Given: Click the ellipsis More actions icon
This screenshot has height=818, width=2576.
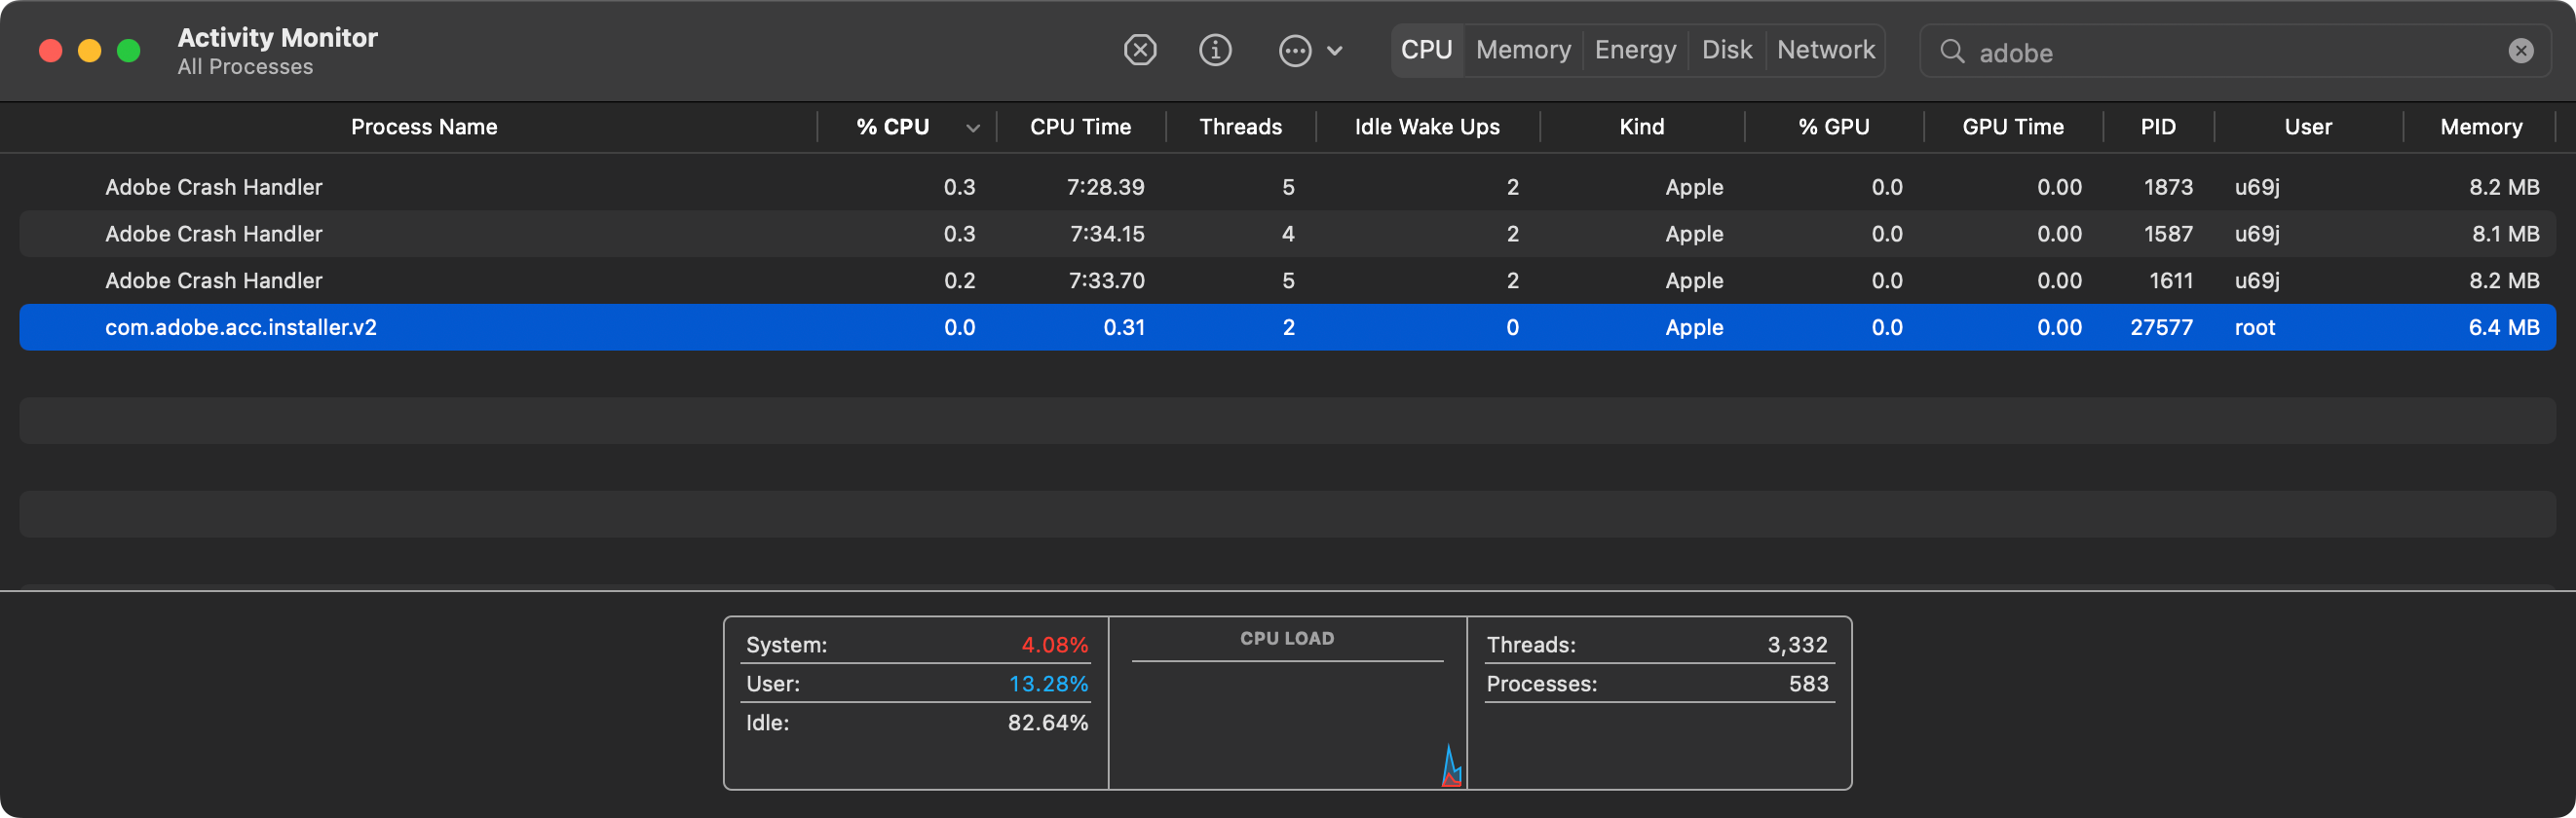Looking at the screenshot, I should click(1295, 50).
